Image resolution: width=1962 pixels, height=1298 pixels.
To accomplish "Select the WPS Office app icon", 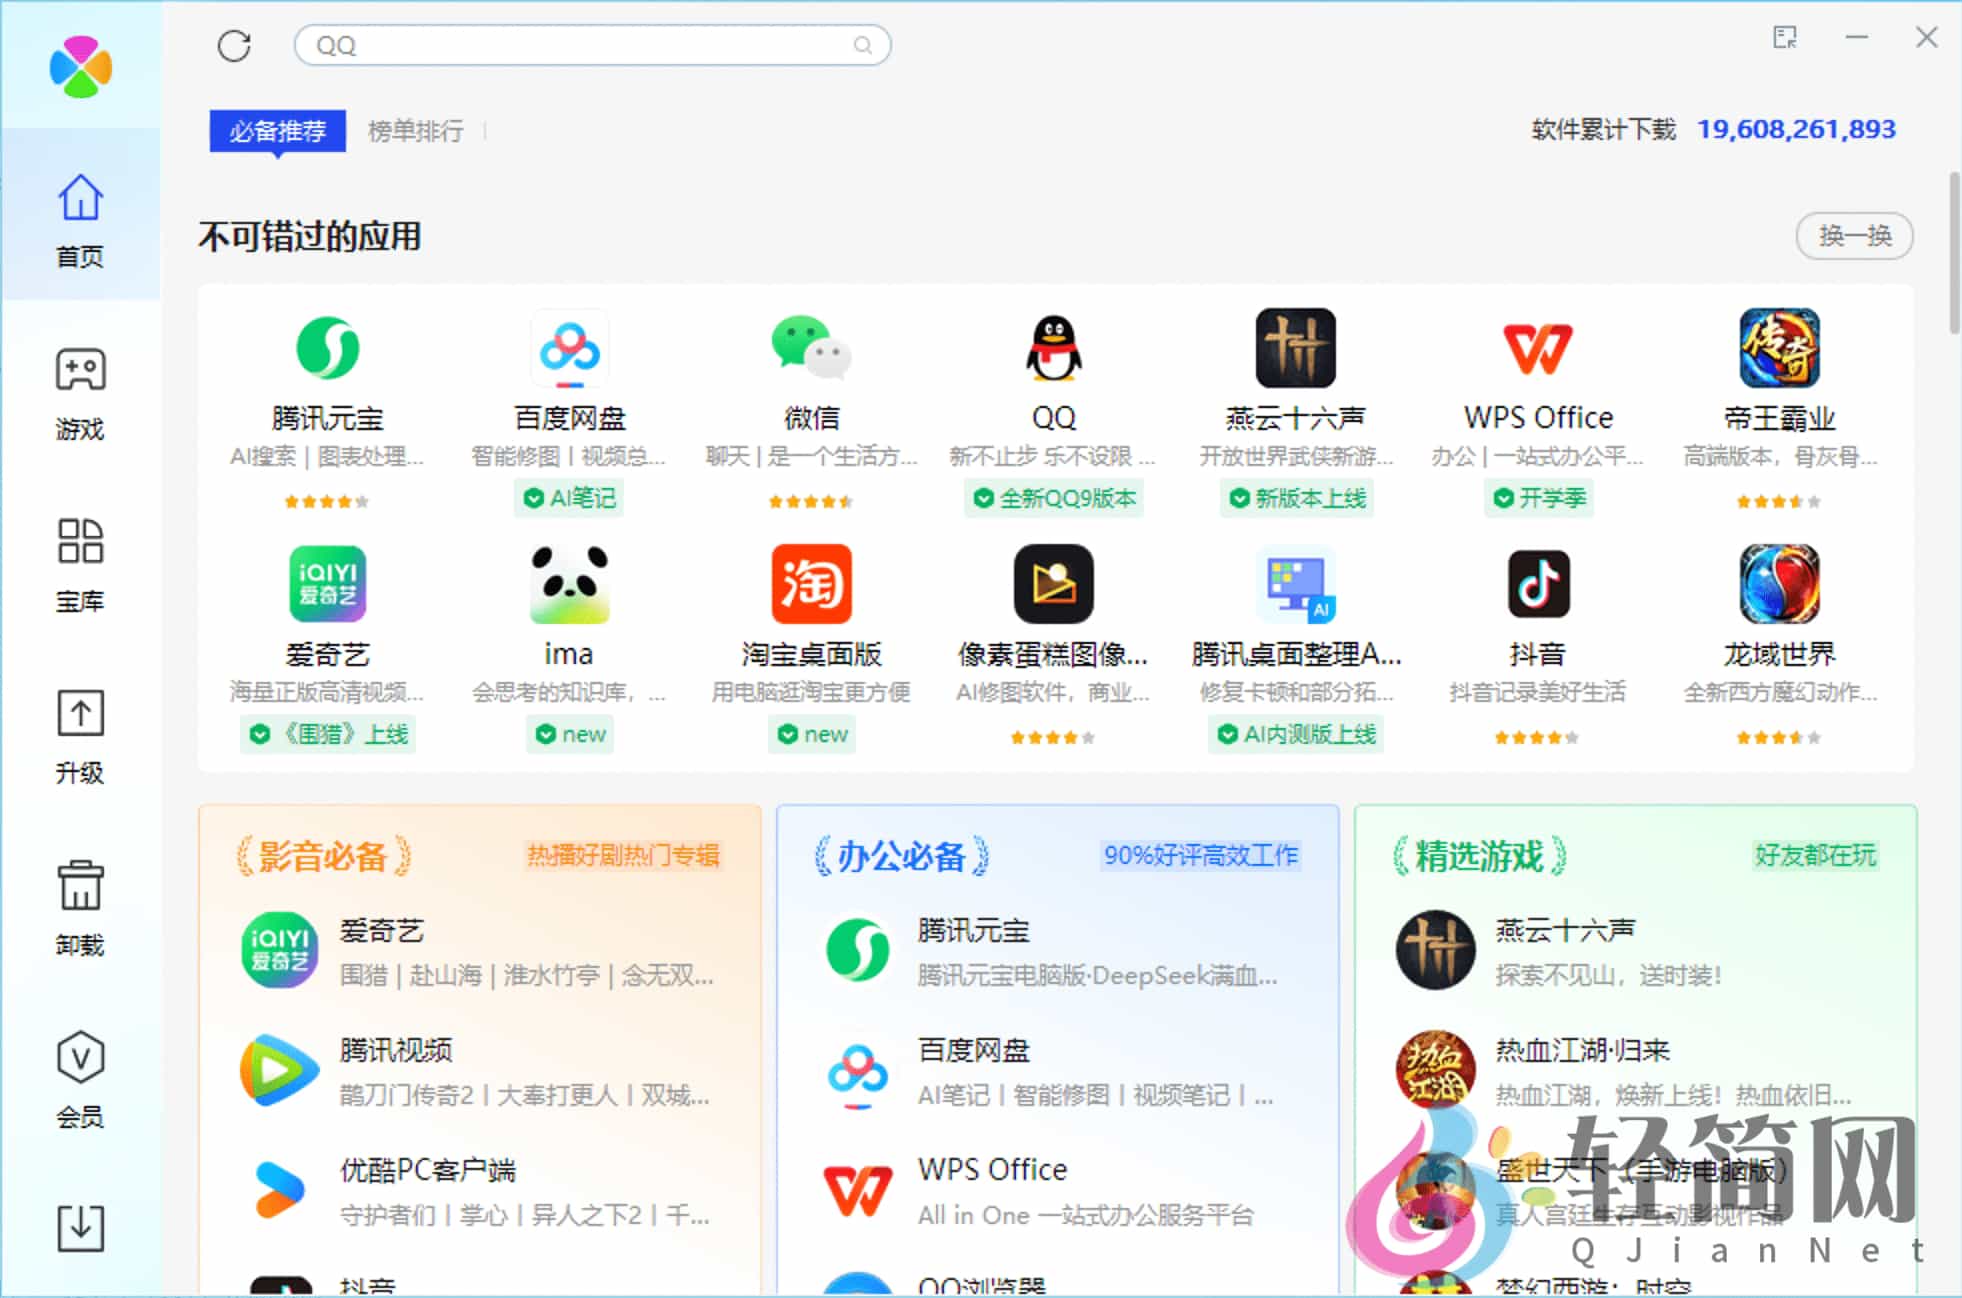I will pos(1537,350).
